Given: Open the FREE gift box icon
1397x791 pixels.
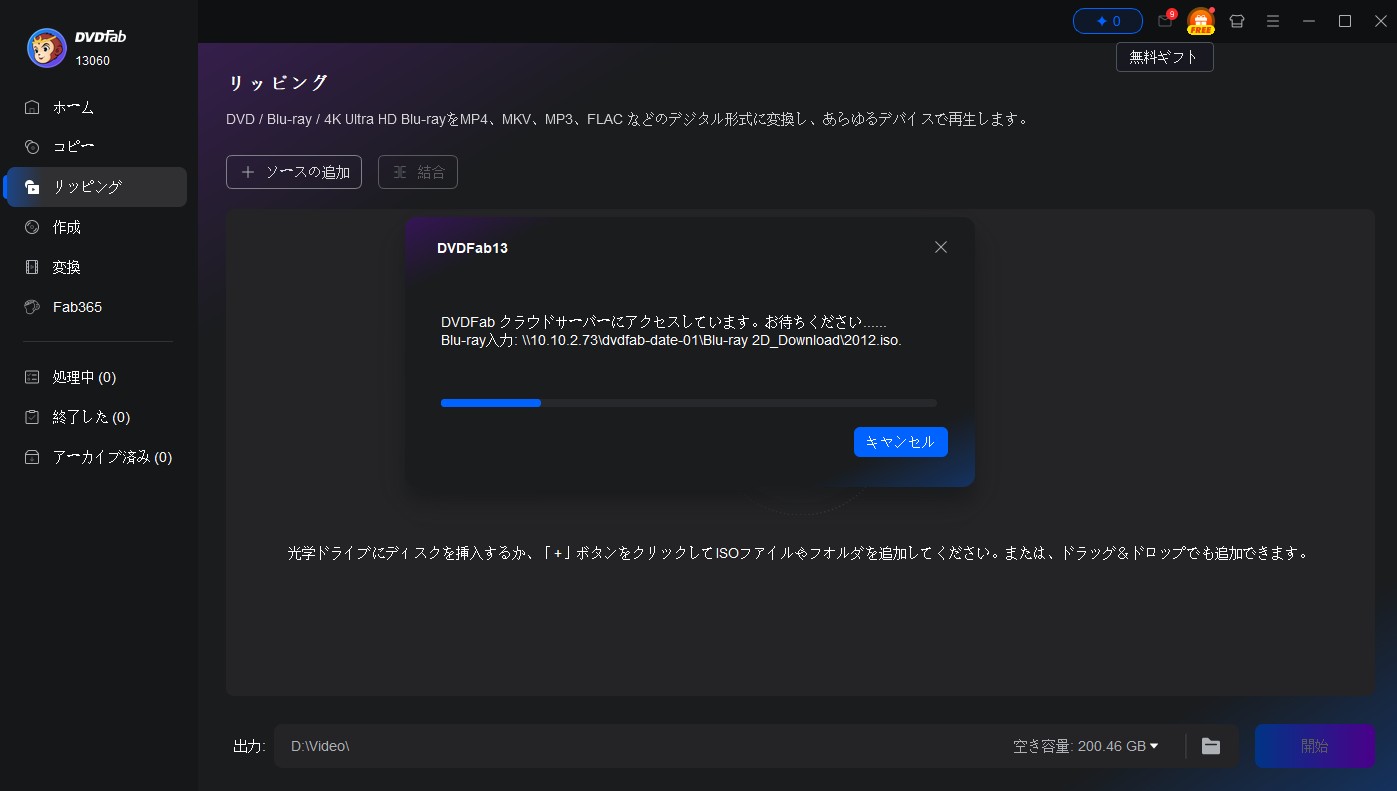Looking at the screenshot, I should [1200, 21].
